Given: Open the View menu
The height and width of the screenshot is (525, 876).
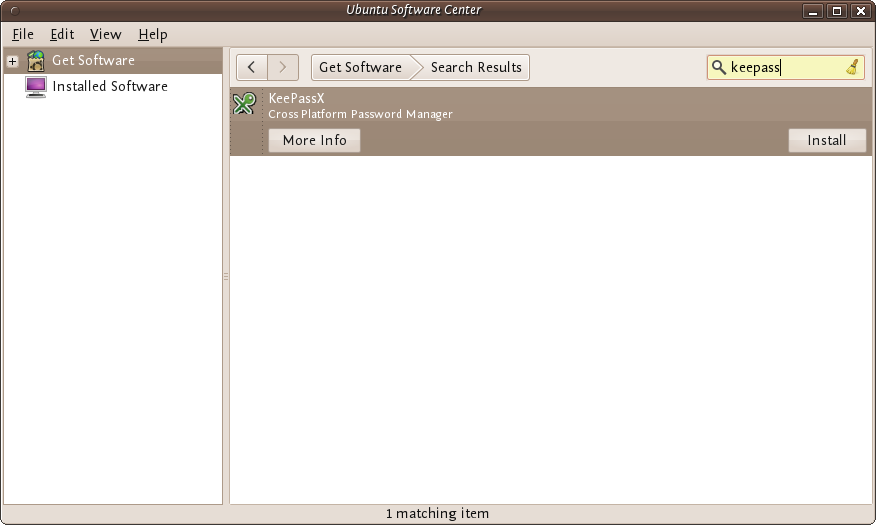Looking at the screenshot, I should [105, 34].
